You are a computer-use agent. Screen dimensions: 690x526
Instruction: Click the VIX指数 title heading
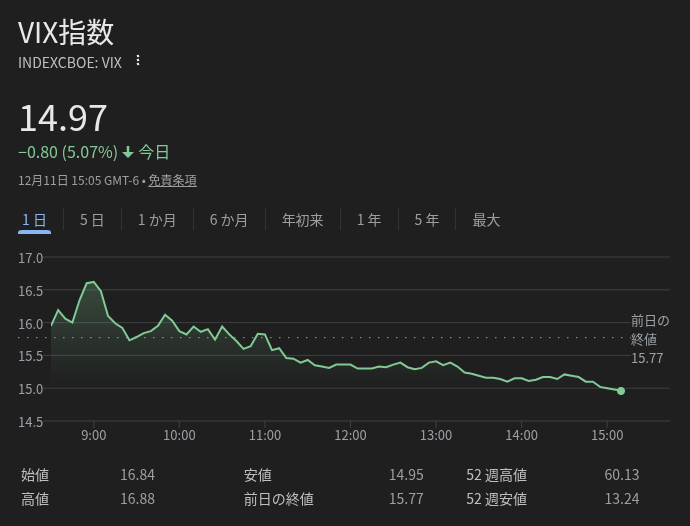(x=66, y=32)
